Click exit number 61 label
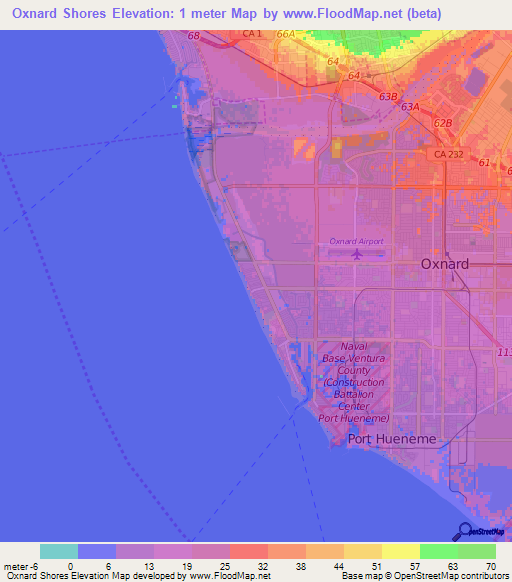This screenshot has height=582, width=512. tap(484, 163)
